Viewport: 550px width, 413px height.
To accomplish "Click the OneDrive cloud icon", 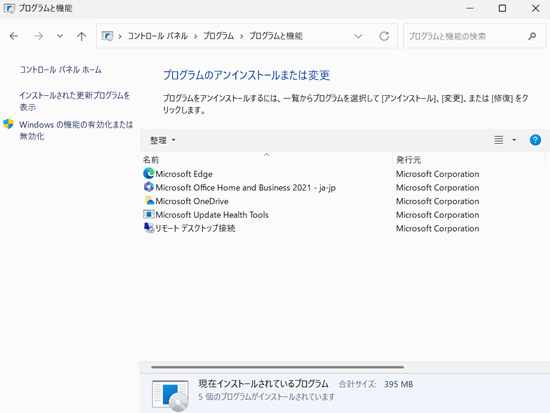I will click(x=149, y=201).
